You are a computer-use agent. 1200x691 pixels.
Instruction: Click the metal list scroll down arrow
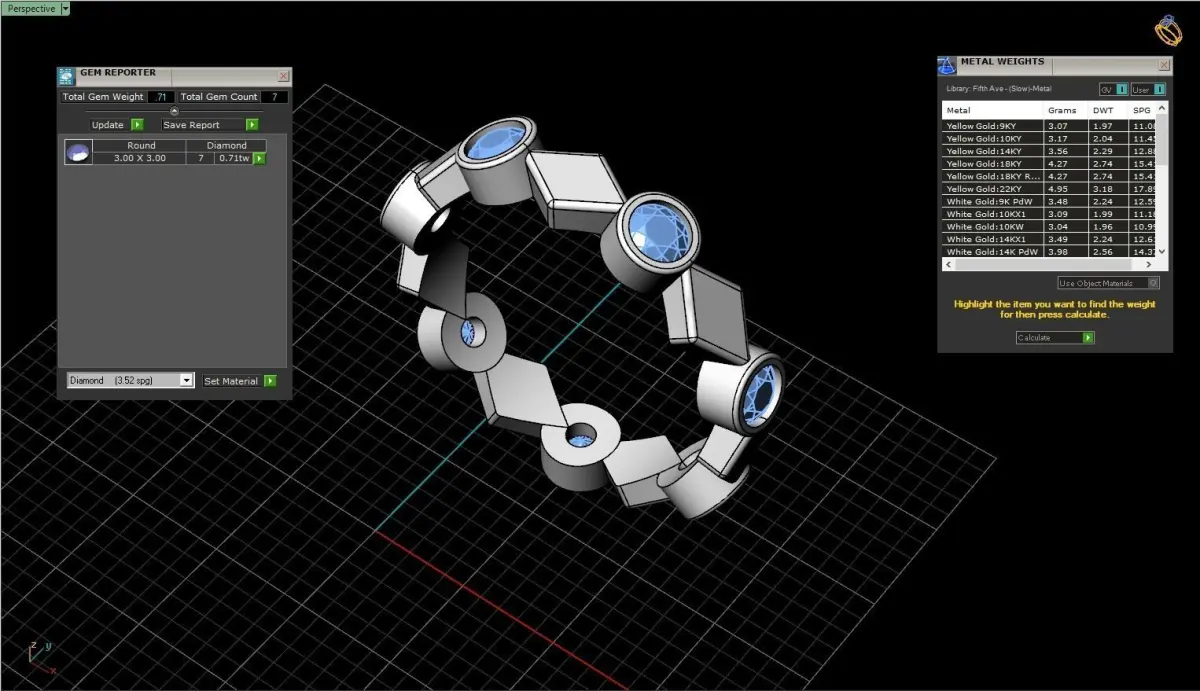click(x=1161, y=253)
